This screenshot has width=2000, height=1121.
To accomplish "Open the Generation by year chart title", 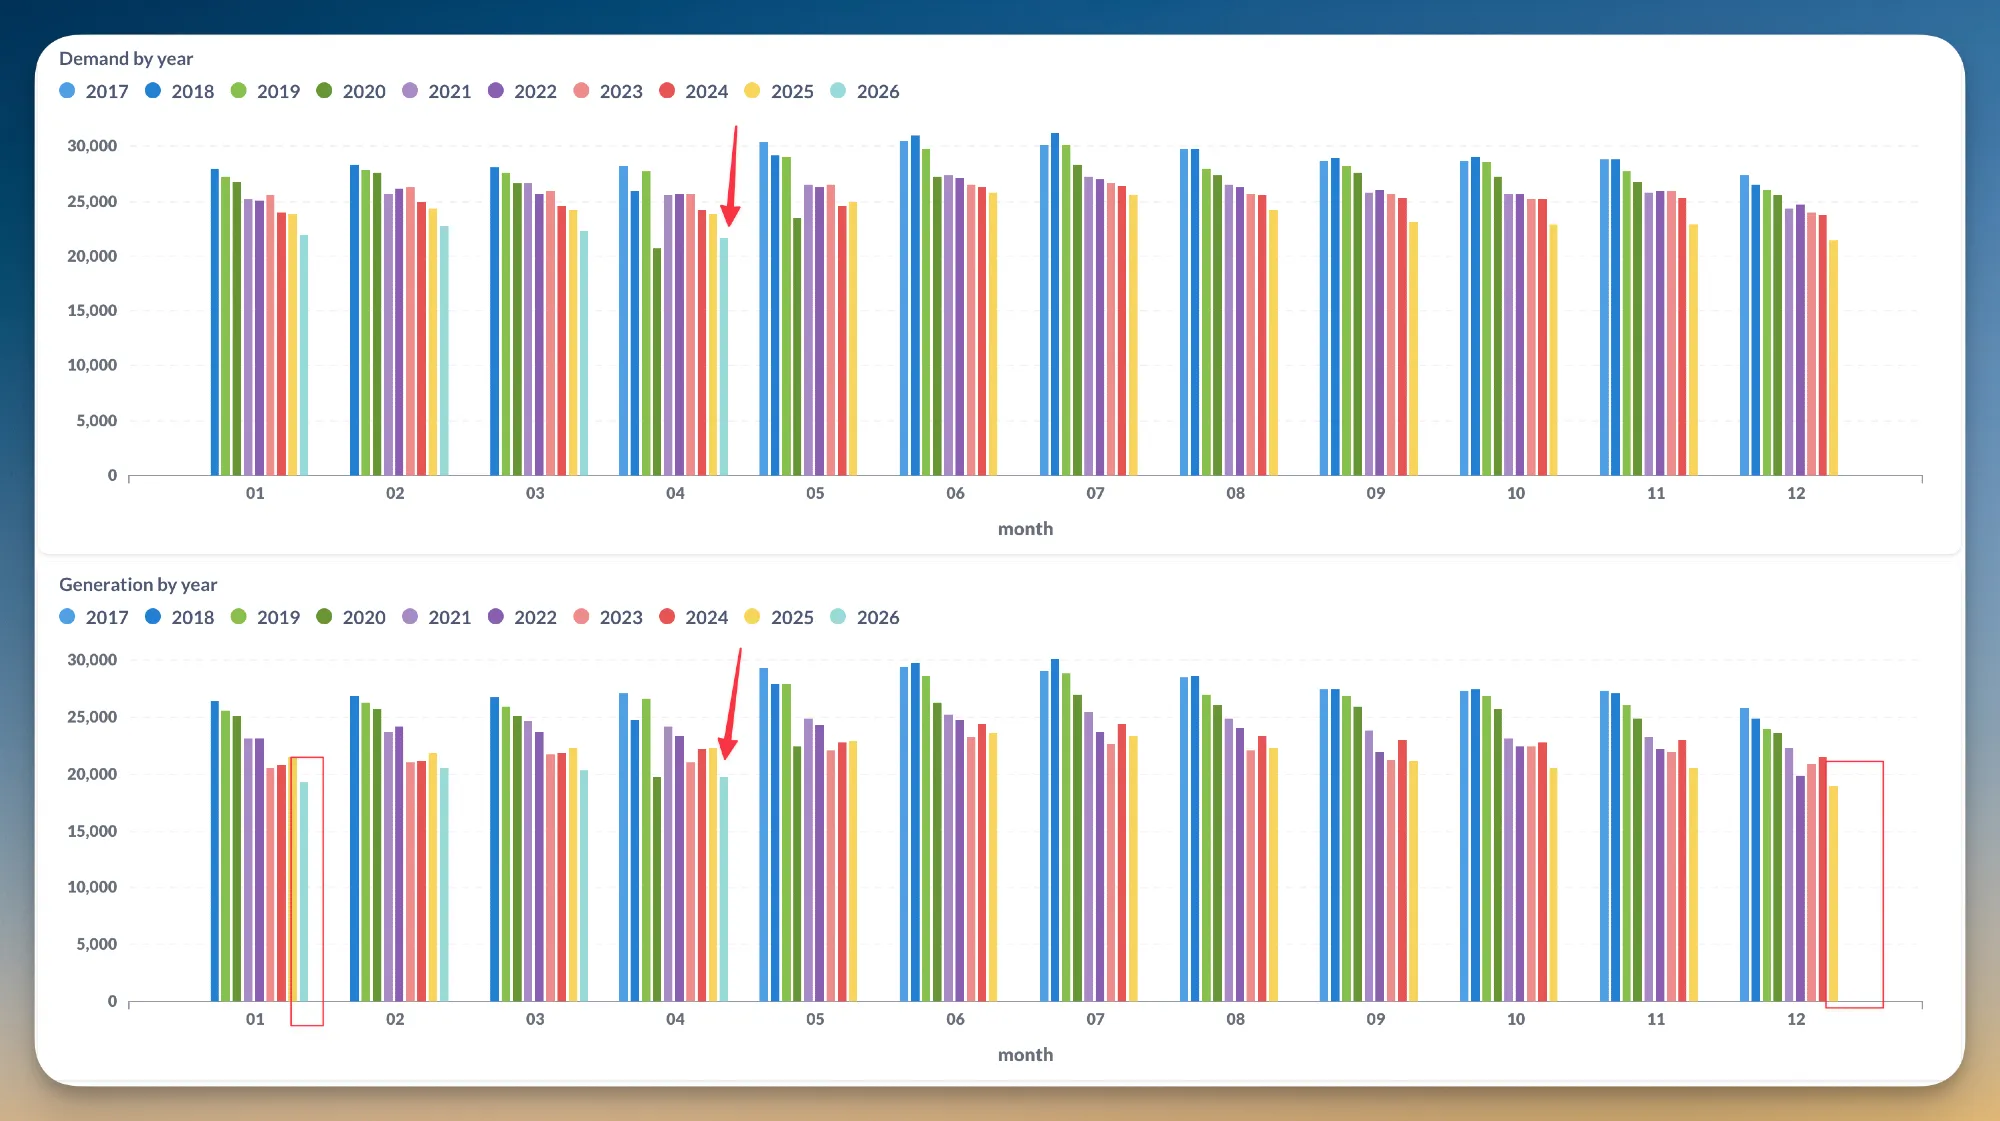I will pyautogui.click(x=138, y=585).
